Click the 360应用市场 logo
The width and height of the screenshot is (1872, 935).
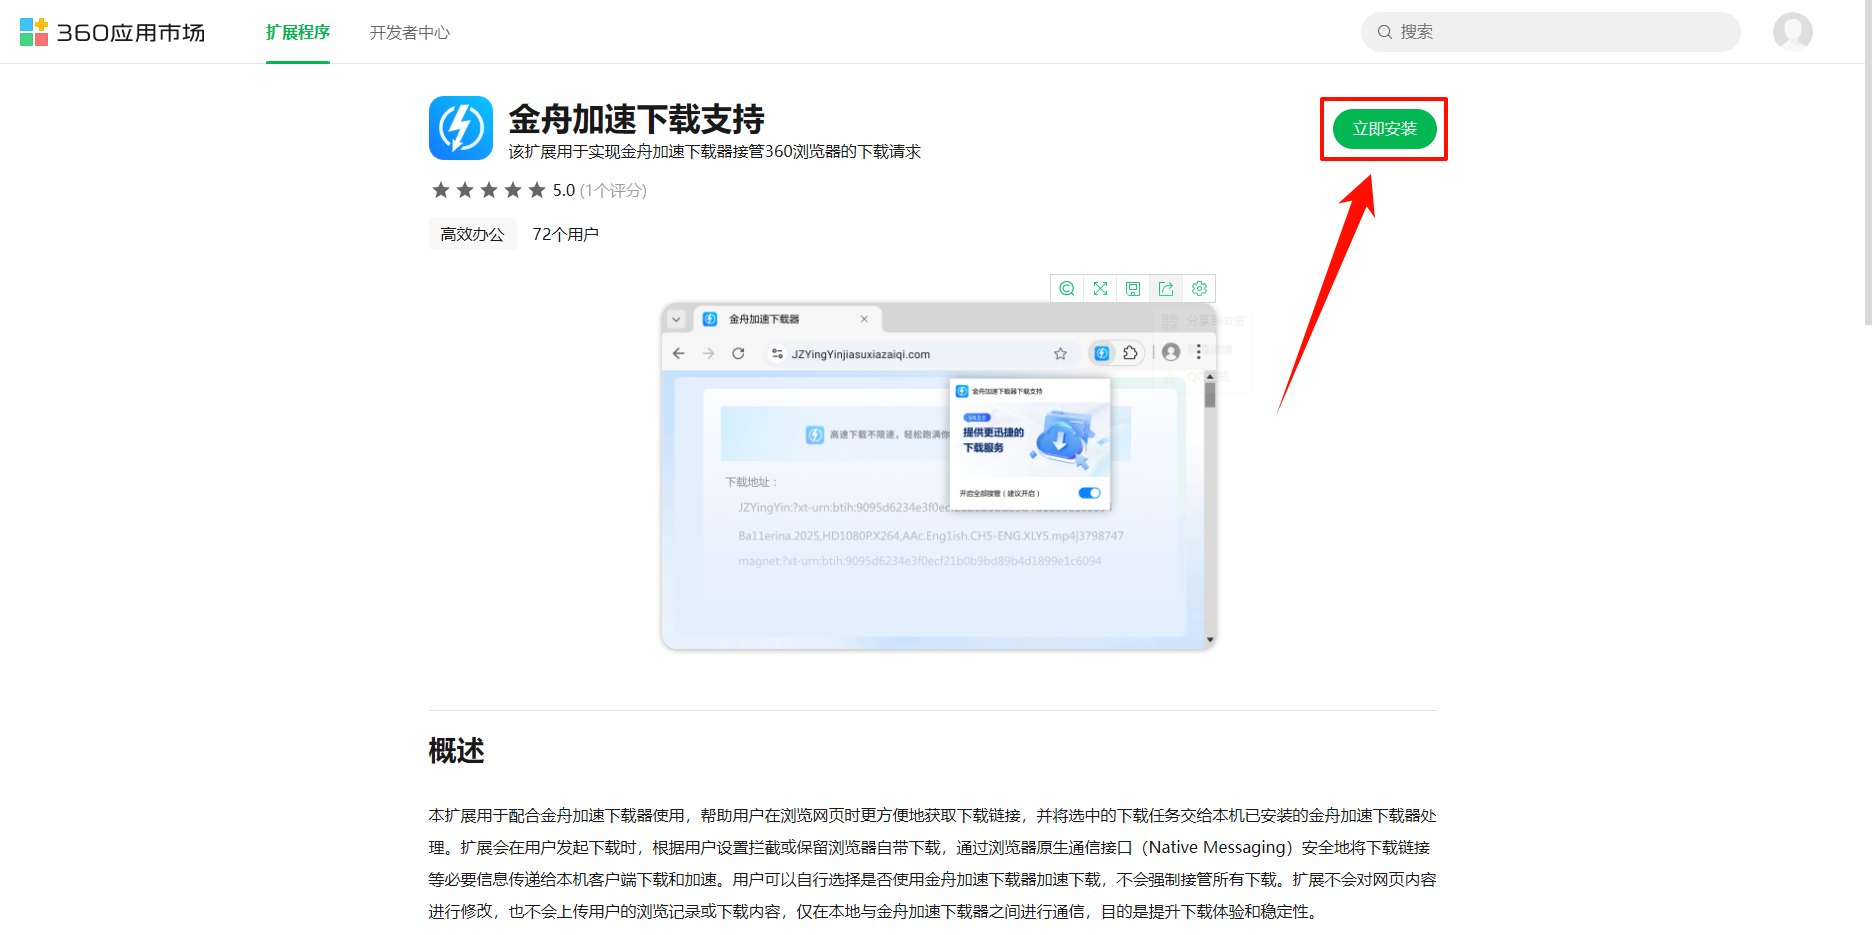pyautogui.click(x=112, y=32)
